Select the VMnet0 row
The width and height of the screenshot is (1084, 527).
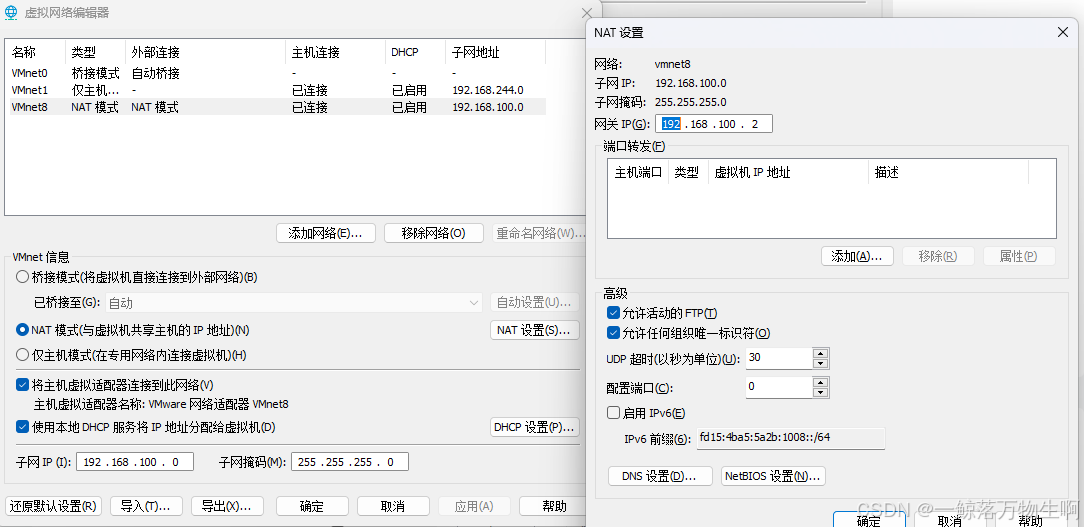(x=275, y=73)
